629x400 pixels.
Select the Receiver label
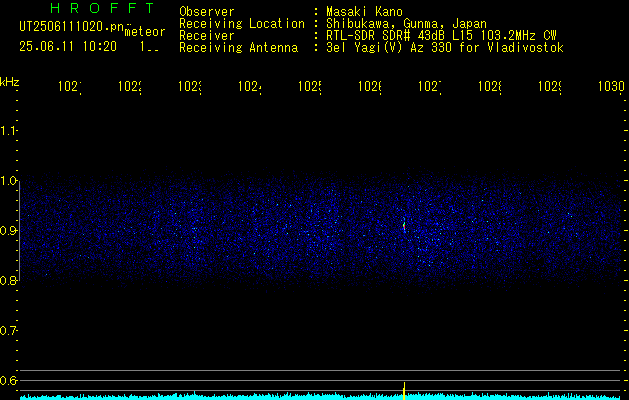tap(207, 36)
